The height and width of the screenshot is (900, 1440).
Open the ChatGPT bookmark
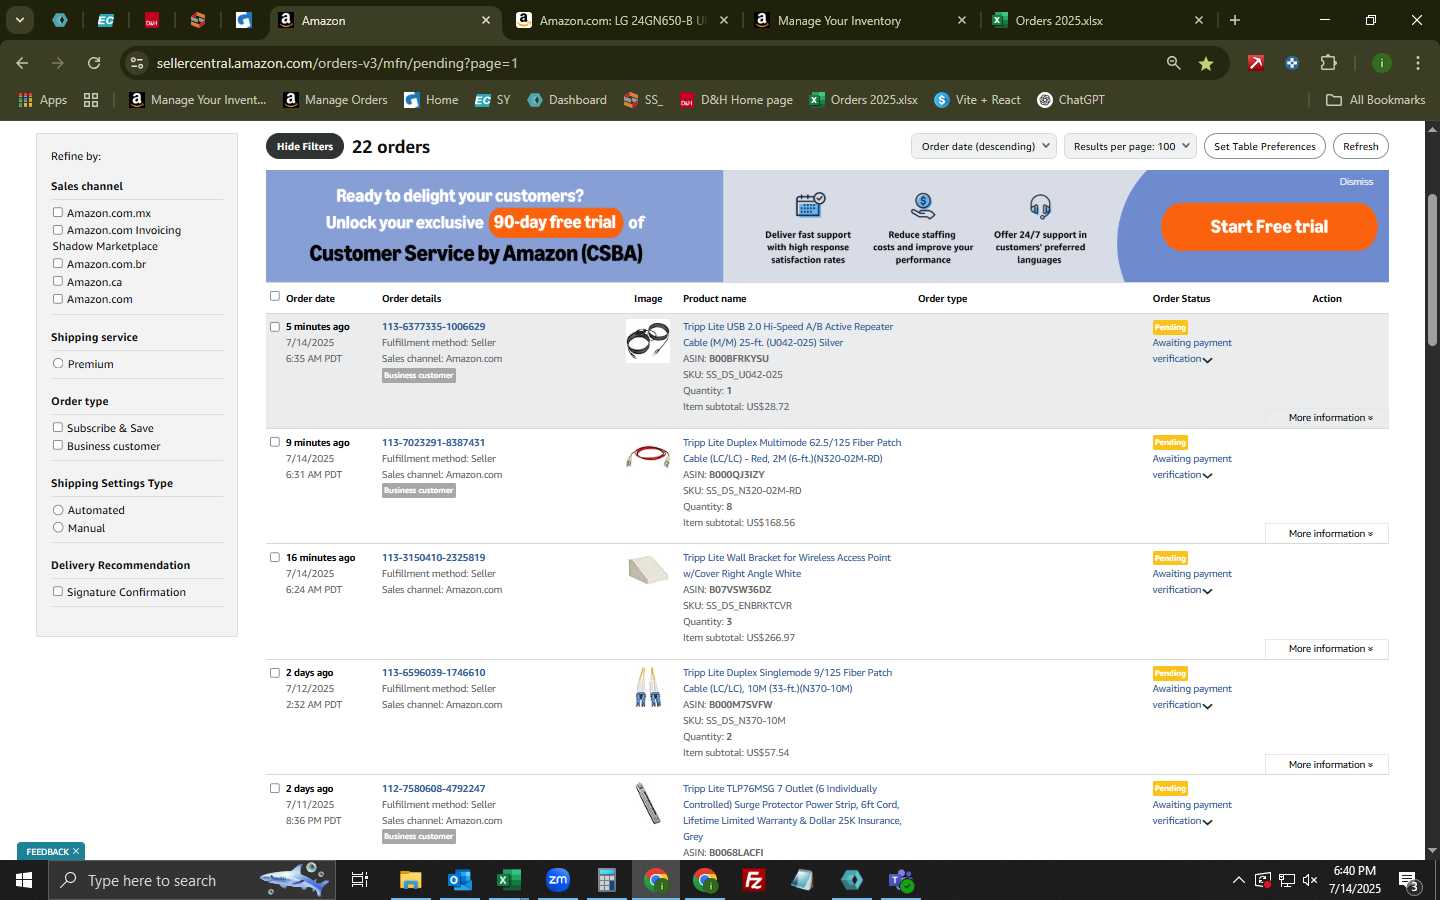click(x=1071, y=100)
